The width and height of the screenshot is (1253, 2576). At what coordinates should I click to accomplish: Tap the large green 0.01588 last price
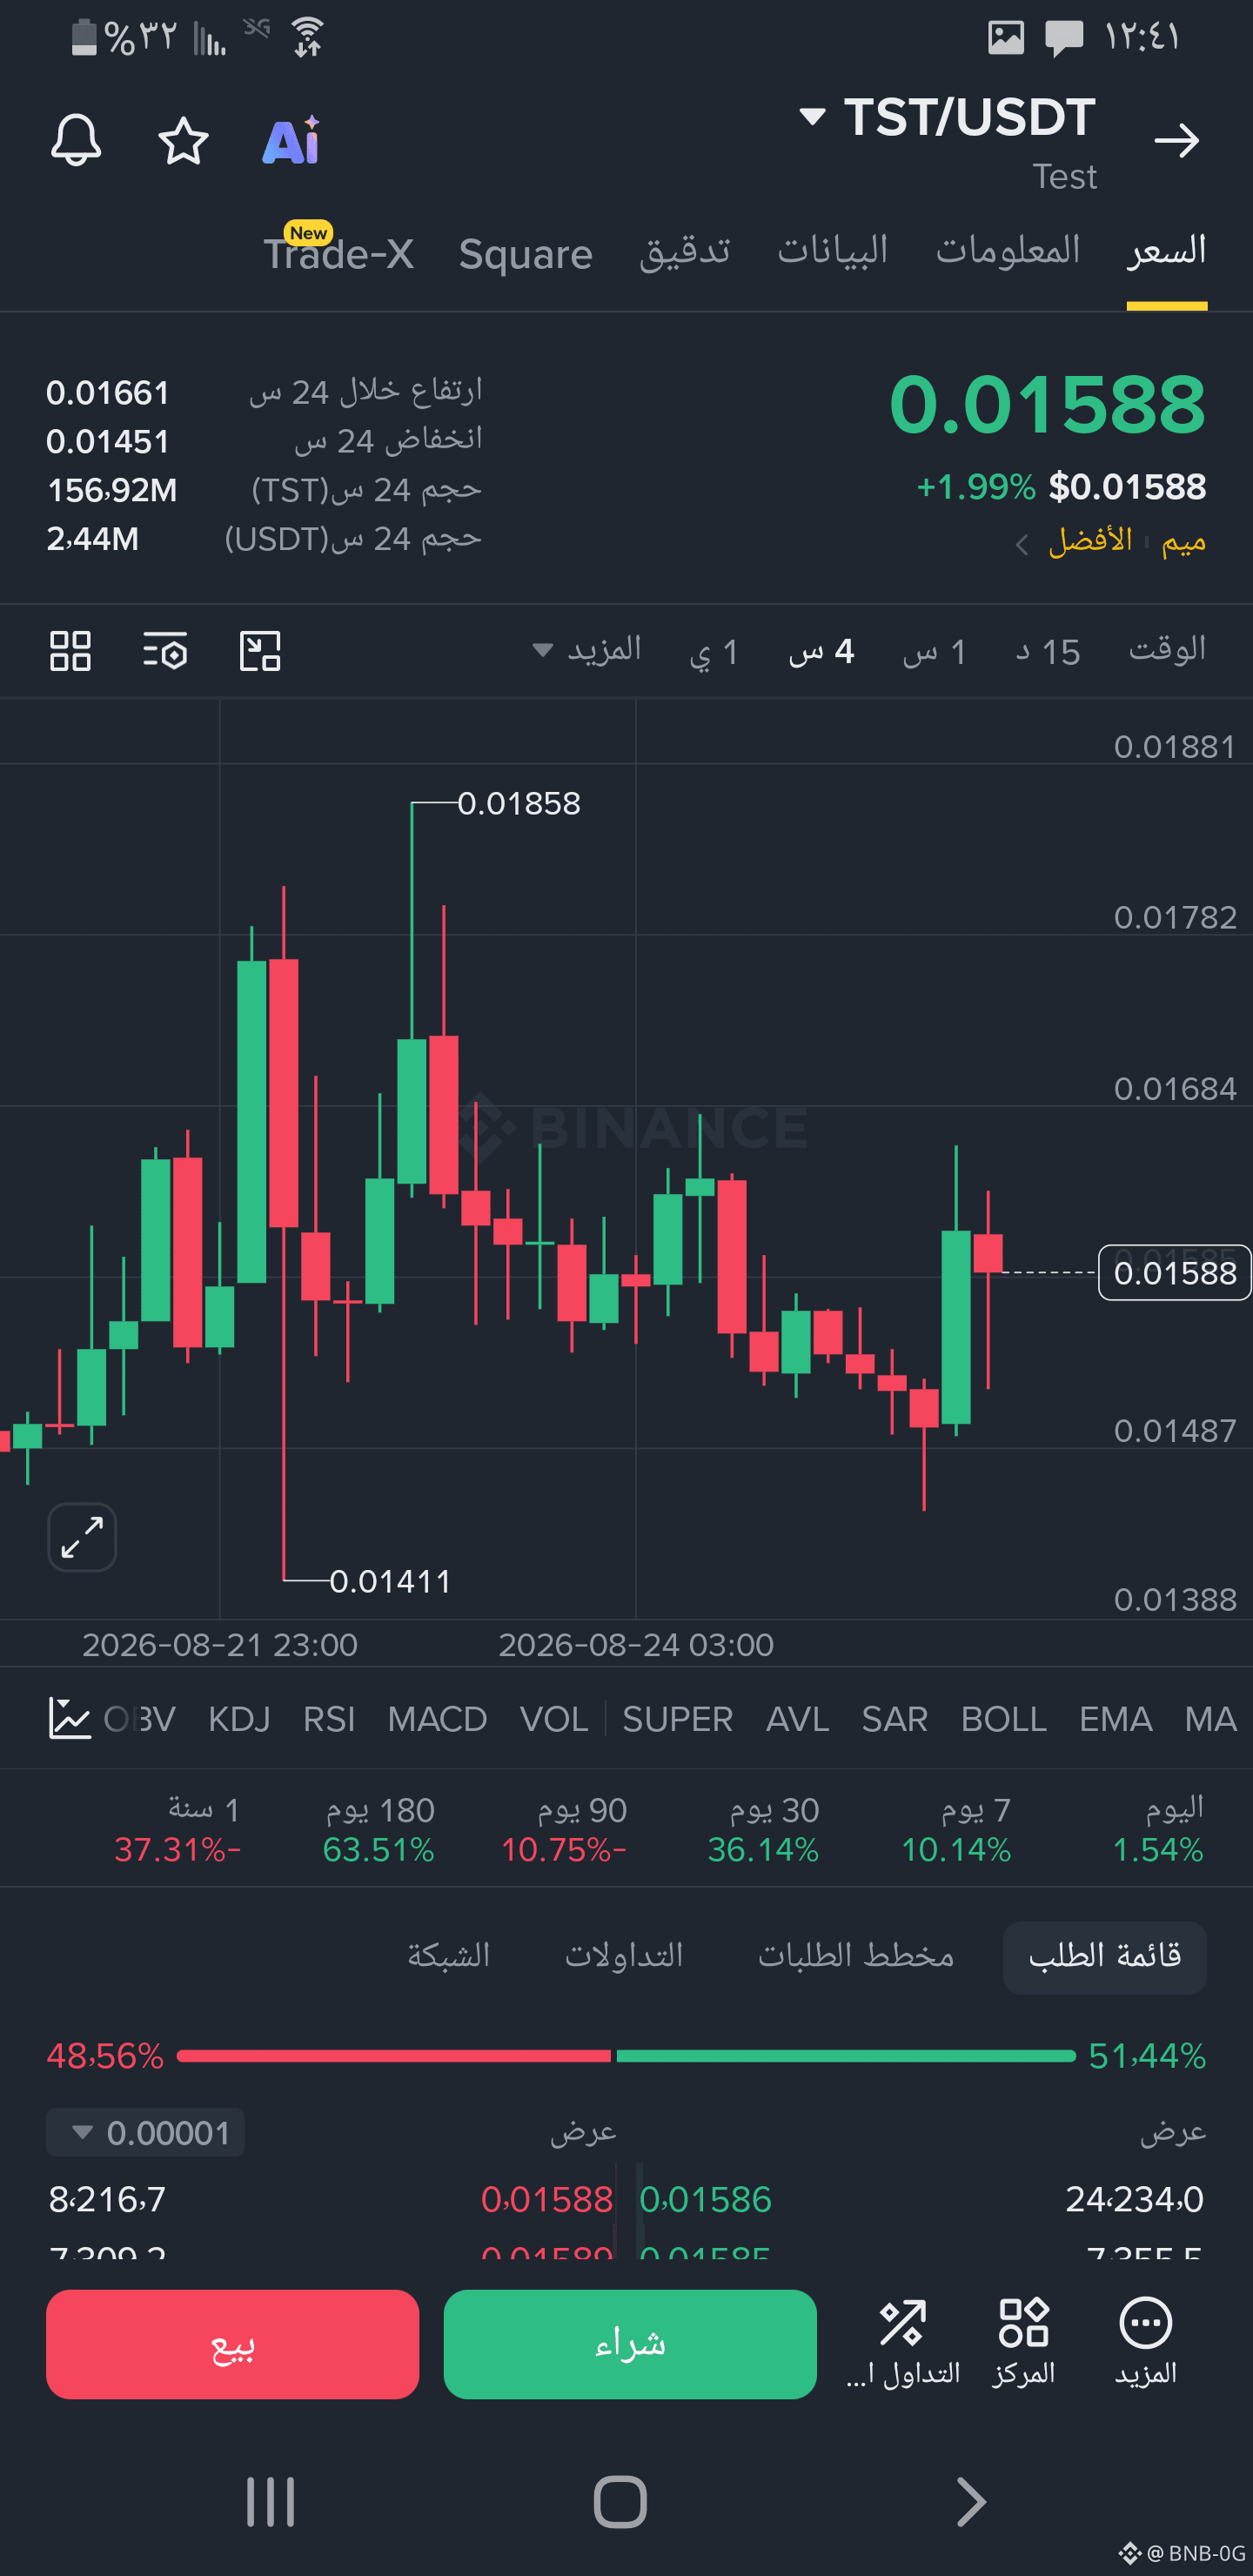[x=1047, y=405]
